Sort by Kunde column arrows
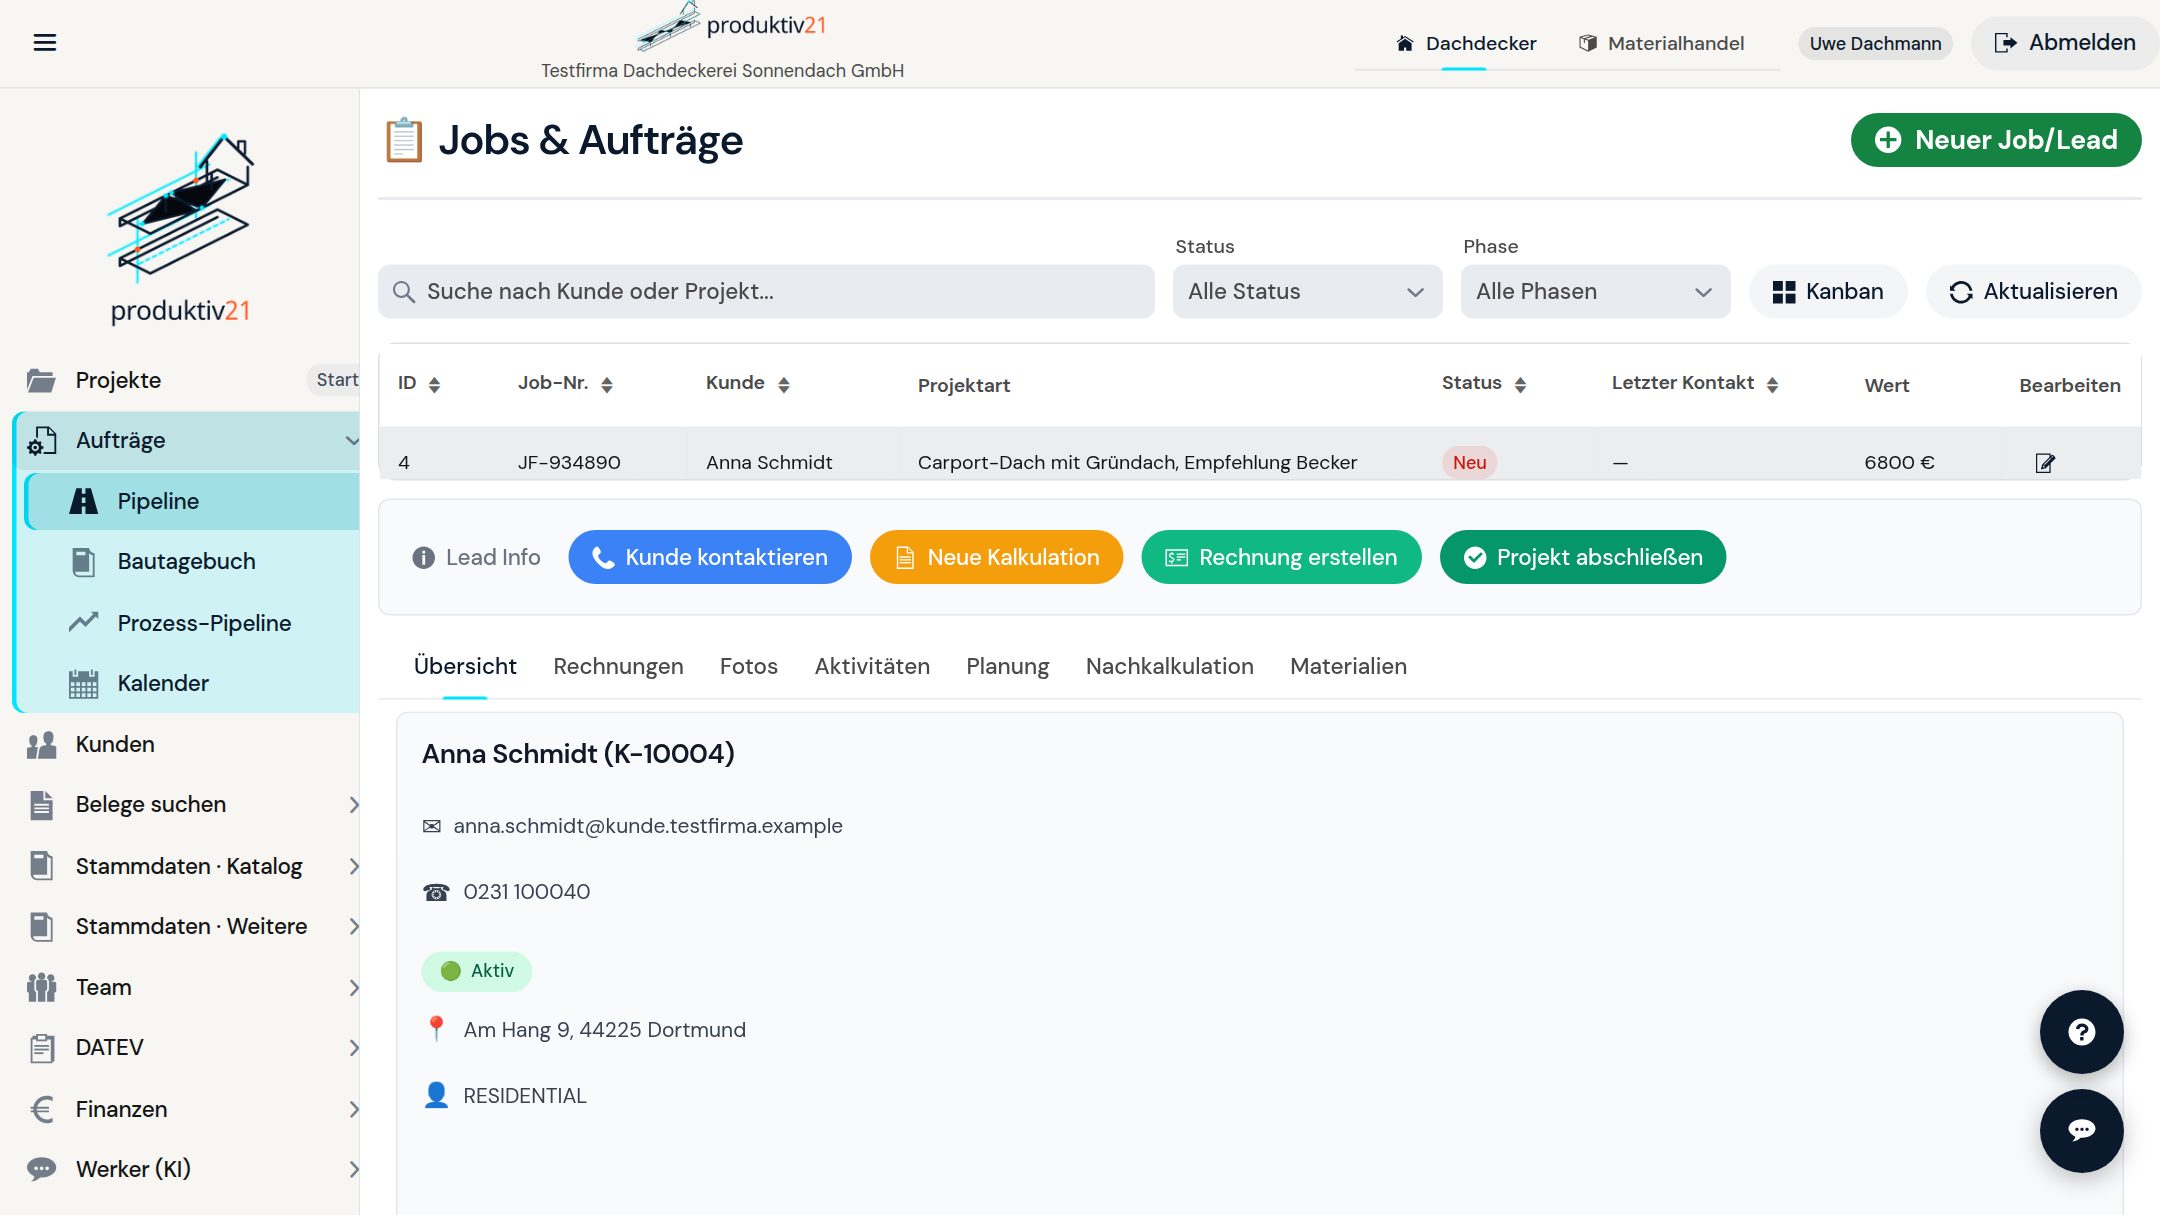 click(783, 385)
